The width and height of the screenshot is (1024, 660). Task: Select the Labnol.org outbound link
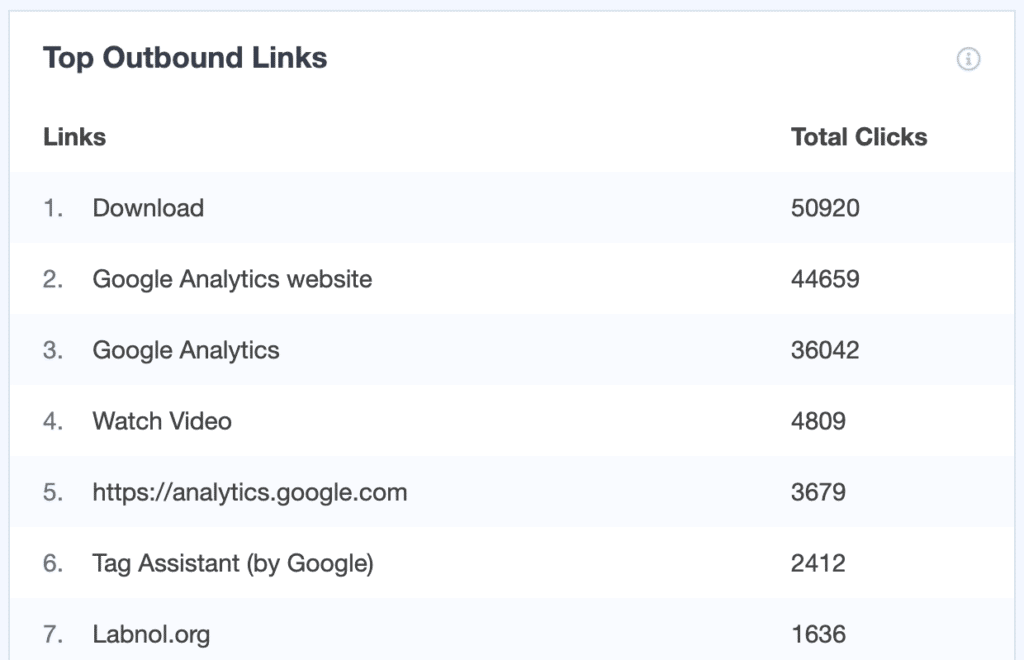click(x=152, y=635)
